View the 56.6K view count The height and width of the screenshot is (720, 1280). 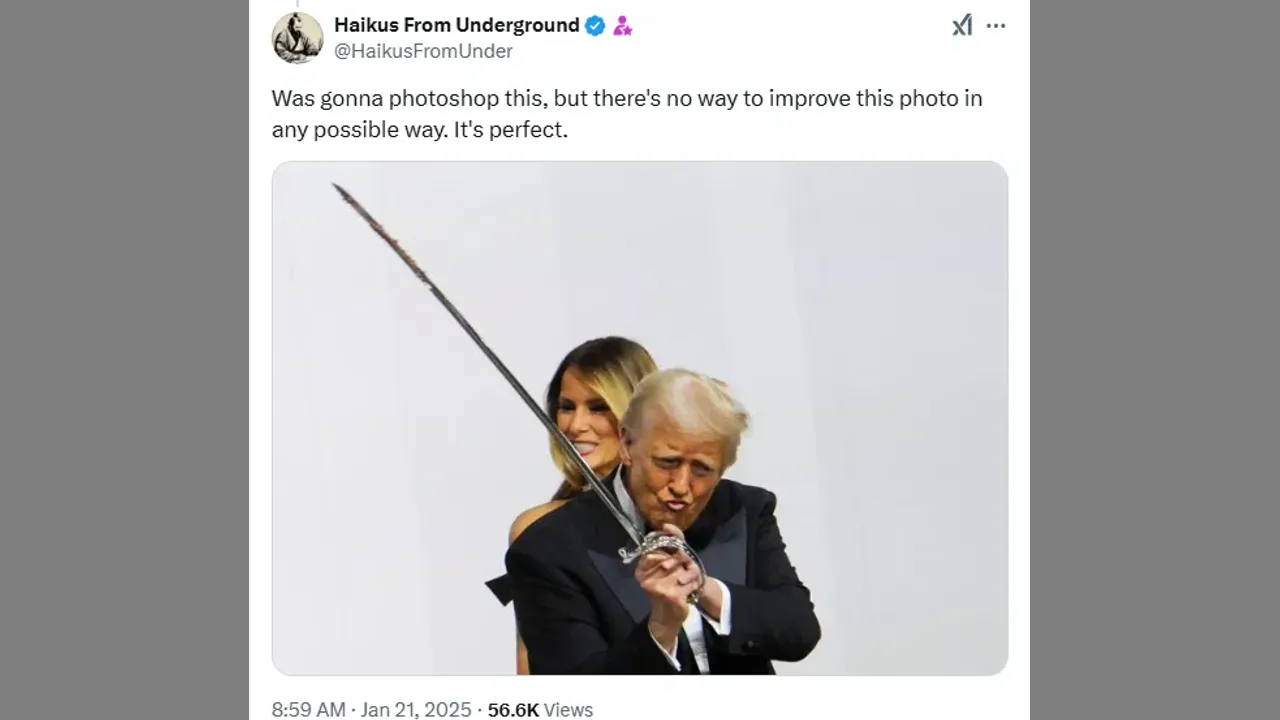pyautogui.click(x=513, y=710)
